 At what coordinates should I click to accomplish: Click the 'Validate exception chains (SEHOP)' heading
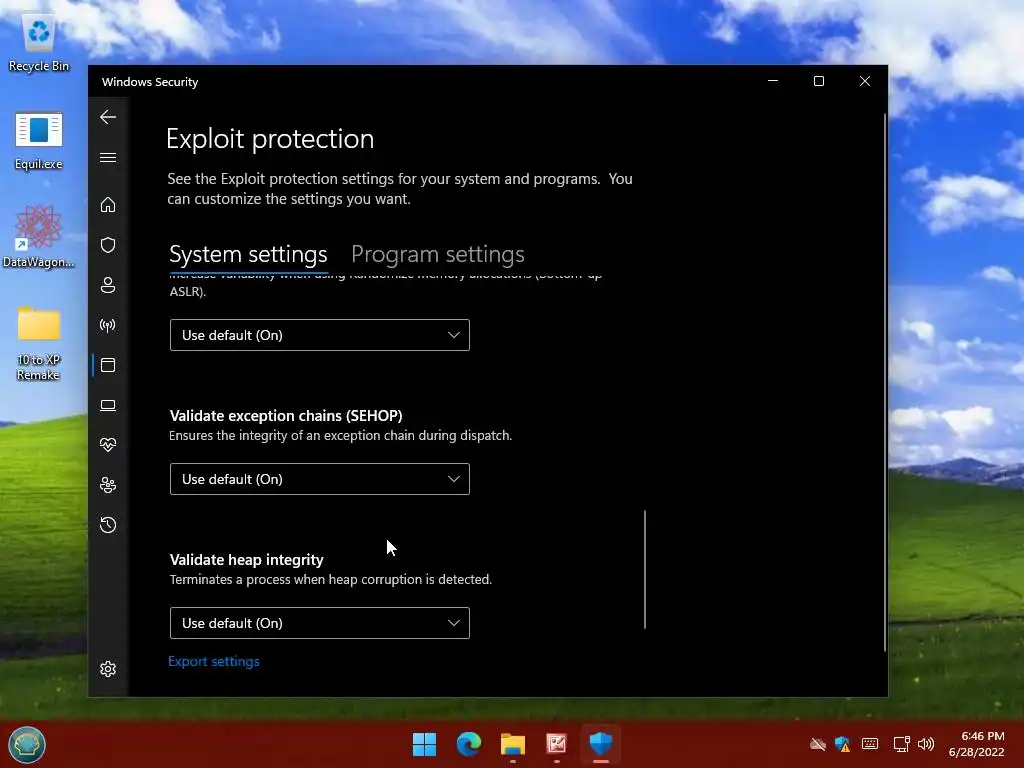pyautogui.click(x=286, y=416)
